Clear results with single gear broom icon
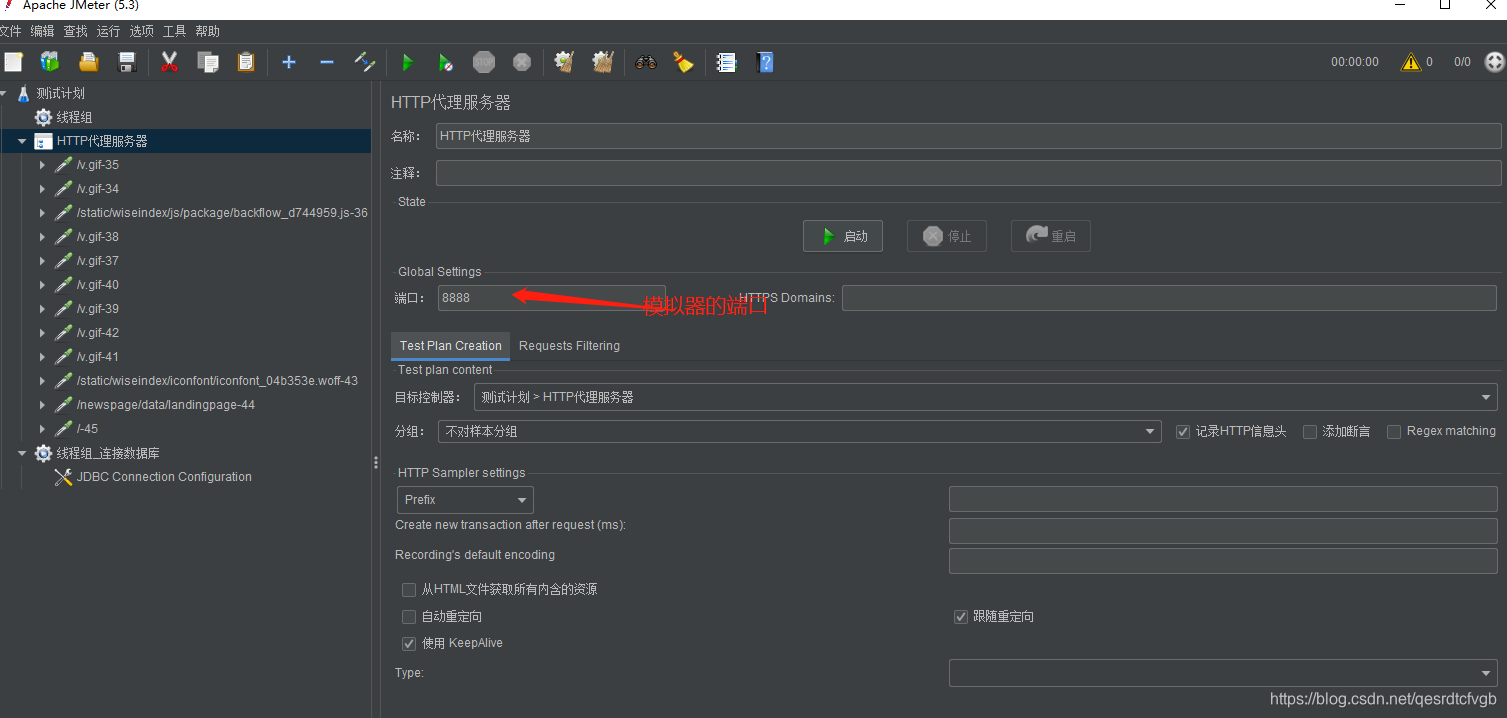This screenshot has width=1507, height=718. click(564, 62)
